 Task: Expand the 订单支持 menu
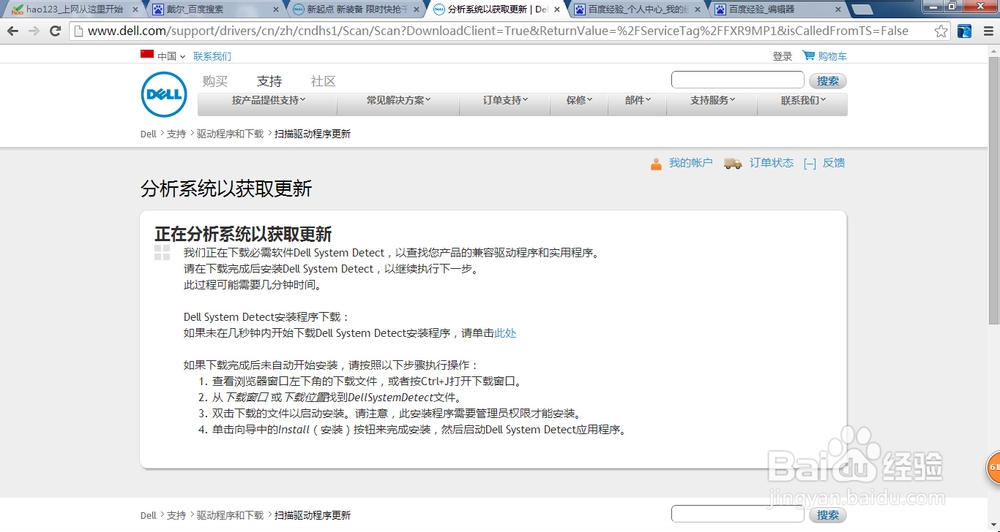click(505, 100)
